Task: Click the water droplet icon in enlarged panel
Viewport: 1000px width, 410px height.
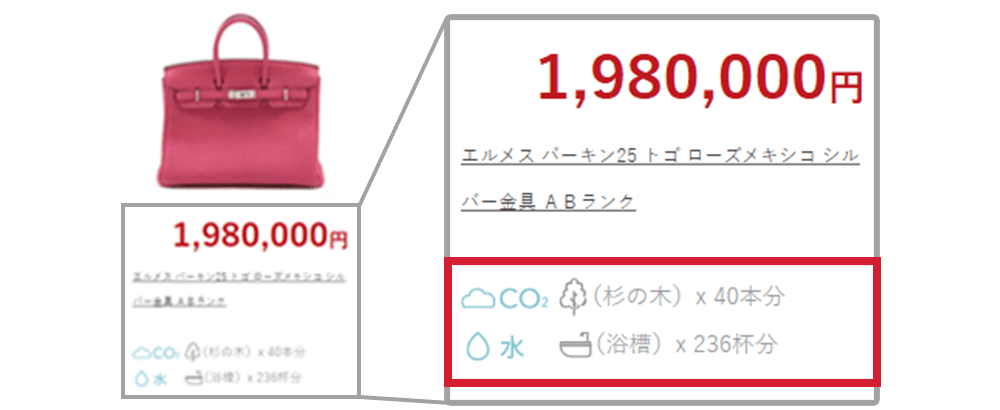Action: (x=478, y=348)
